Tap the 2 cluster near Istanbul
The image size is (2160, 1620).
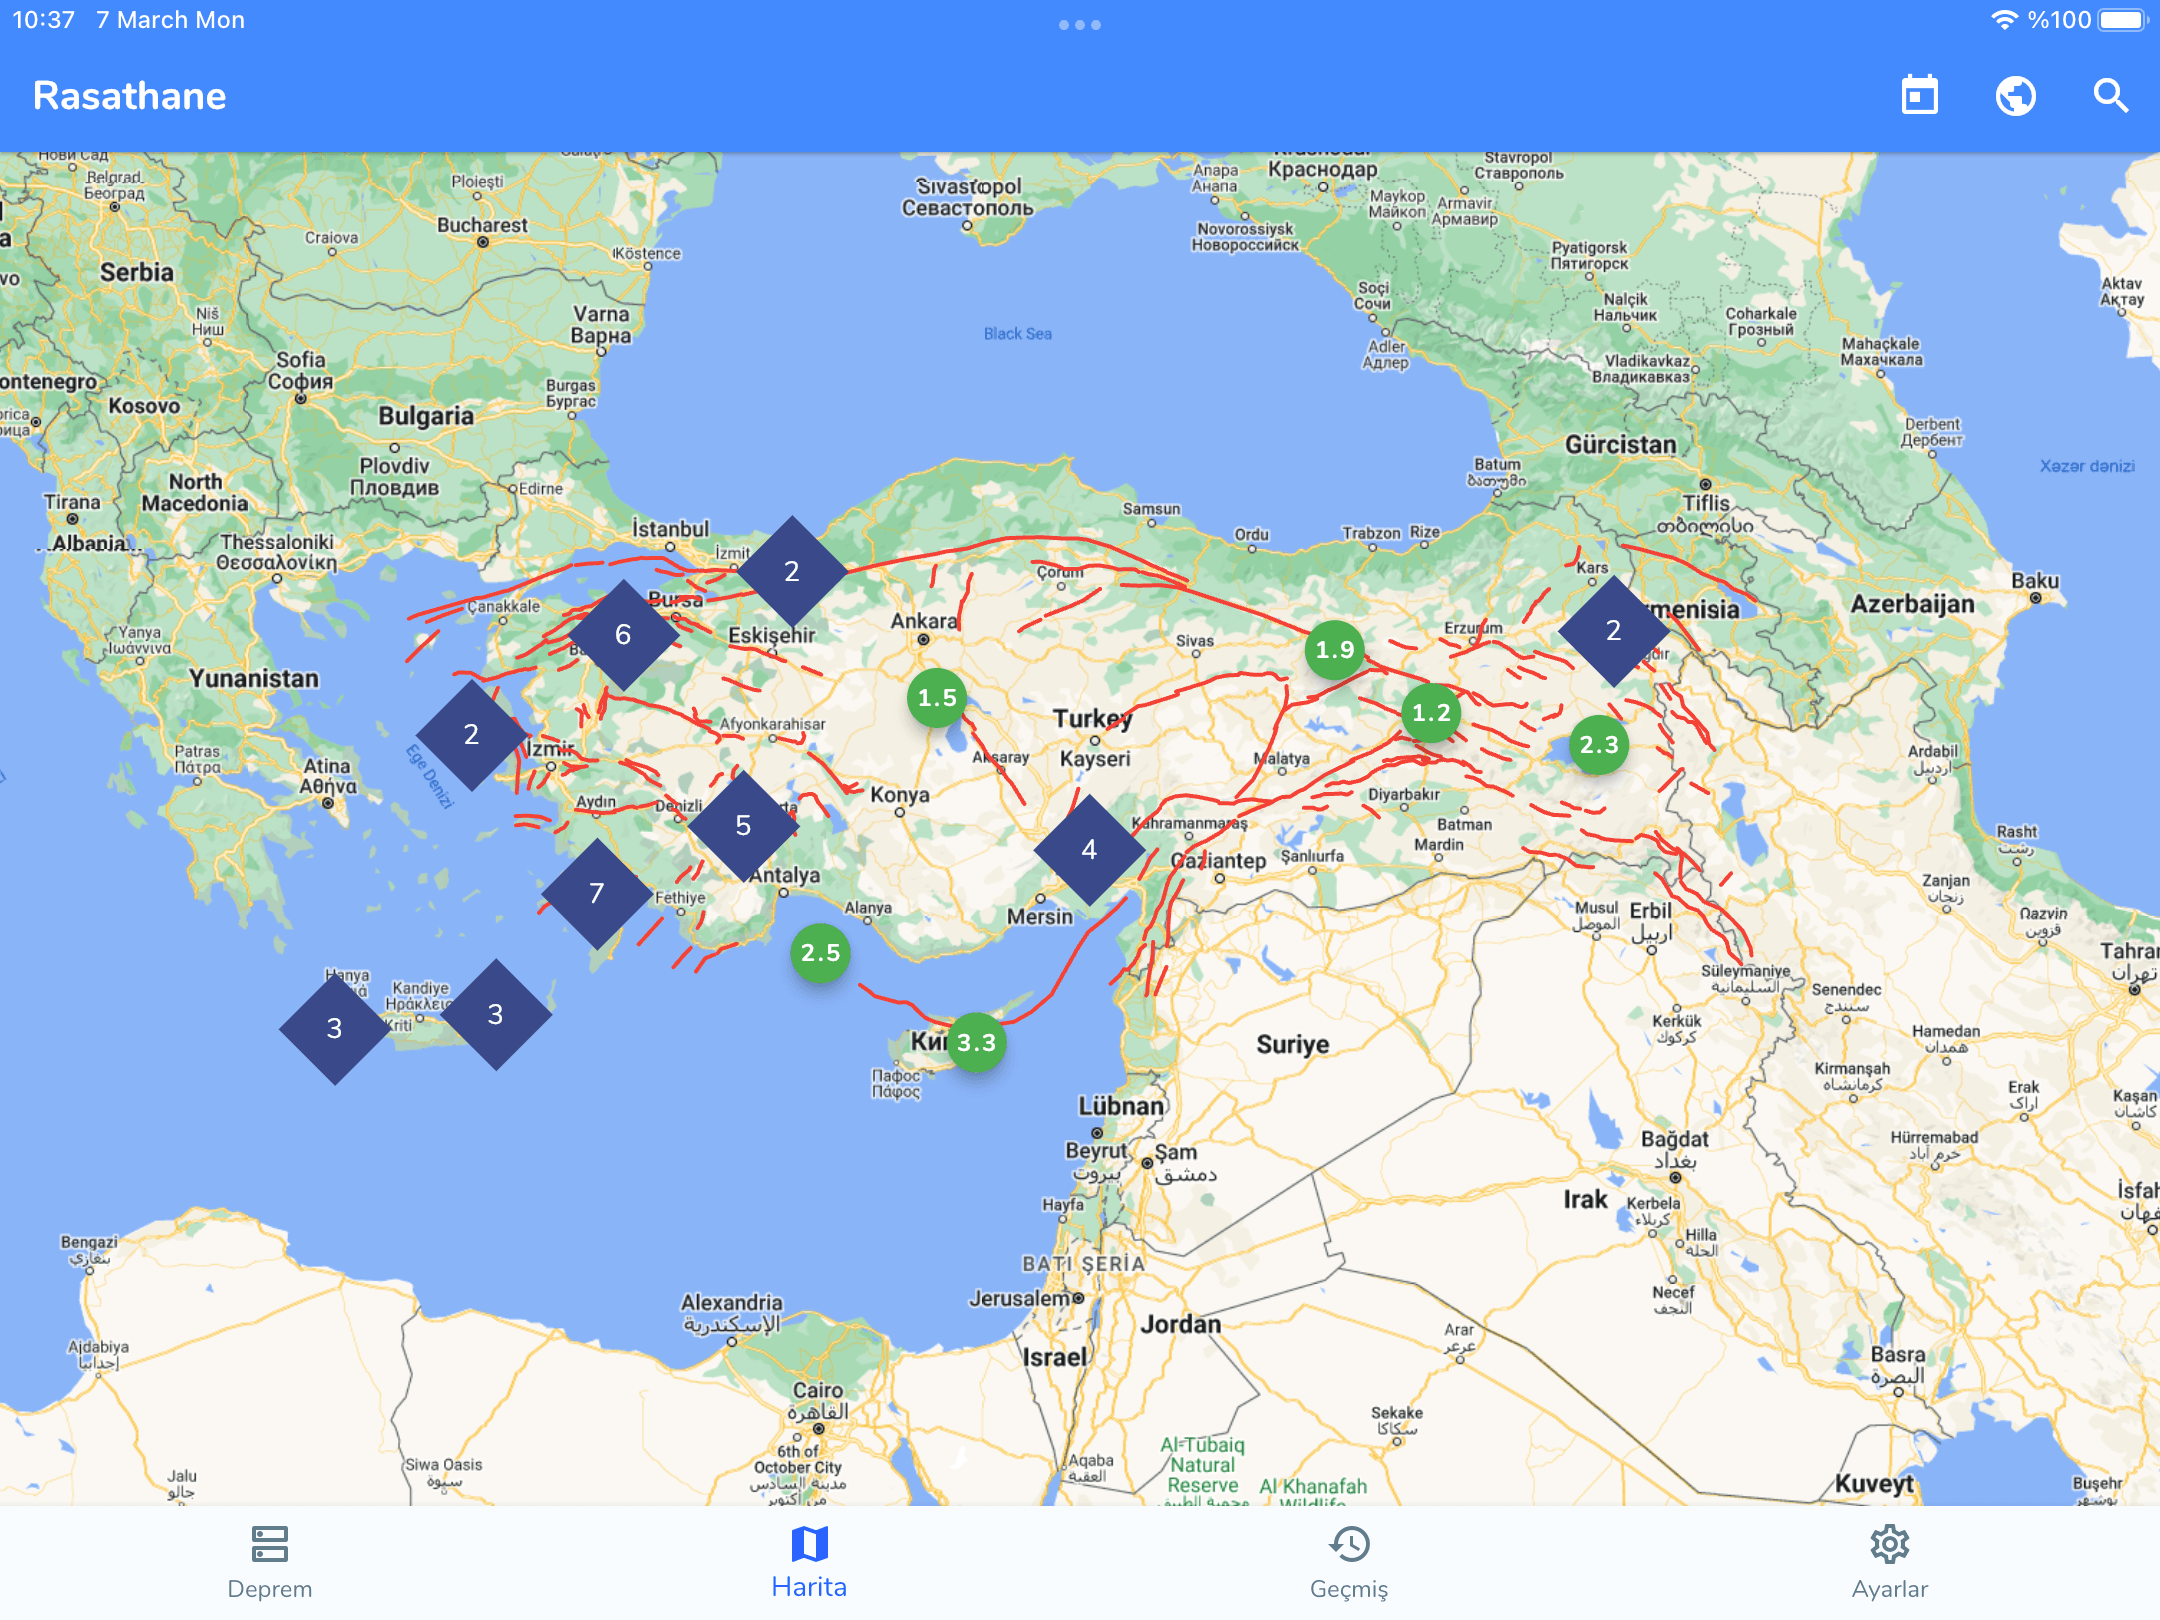[791, 571]
